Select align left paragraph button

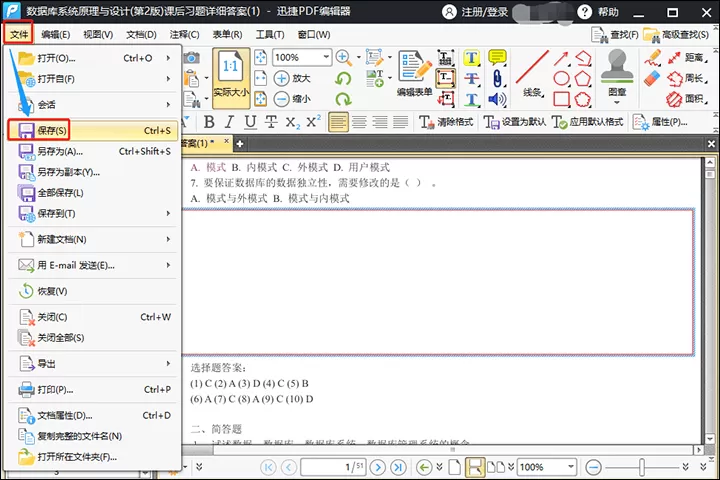coord(338,122)
